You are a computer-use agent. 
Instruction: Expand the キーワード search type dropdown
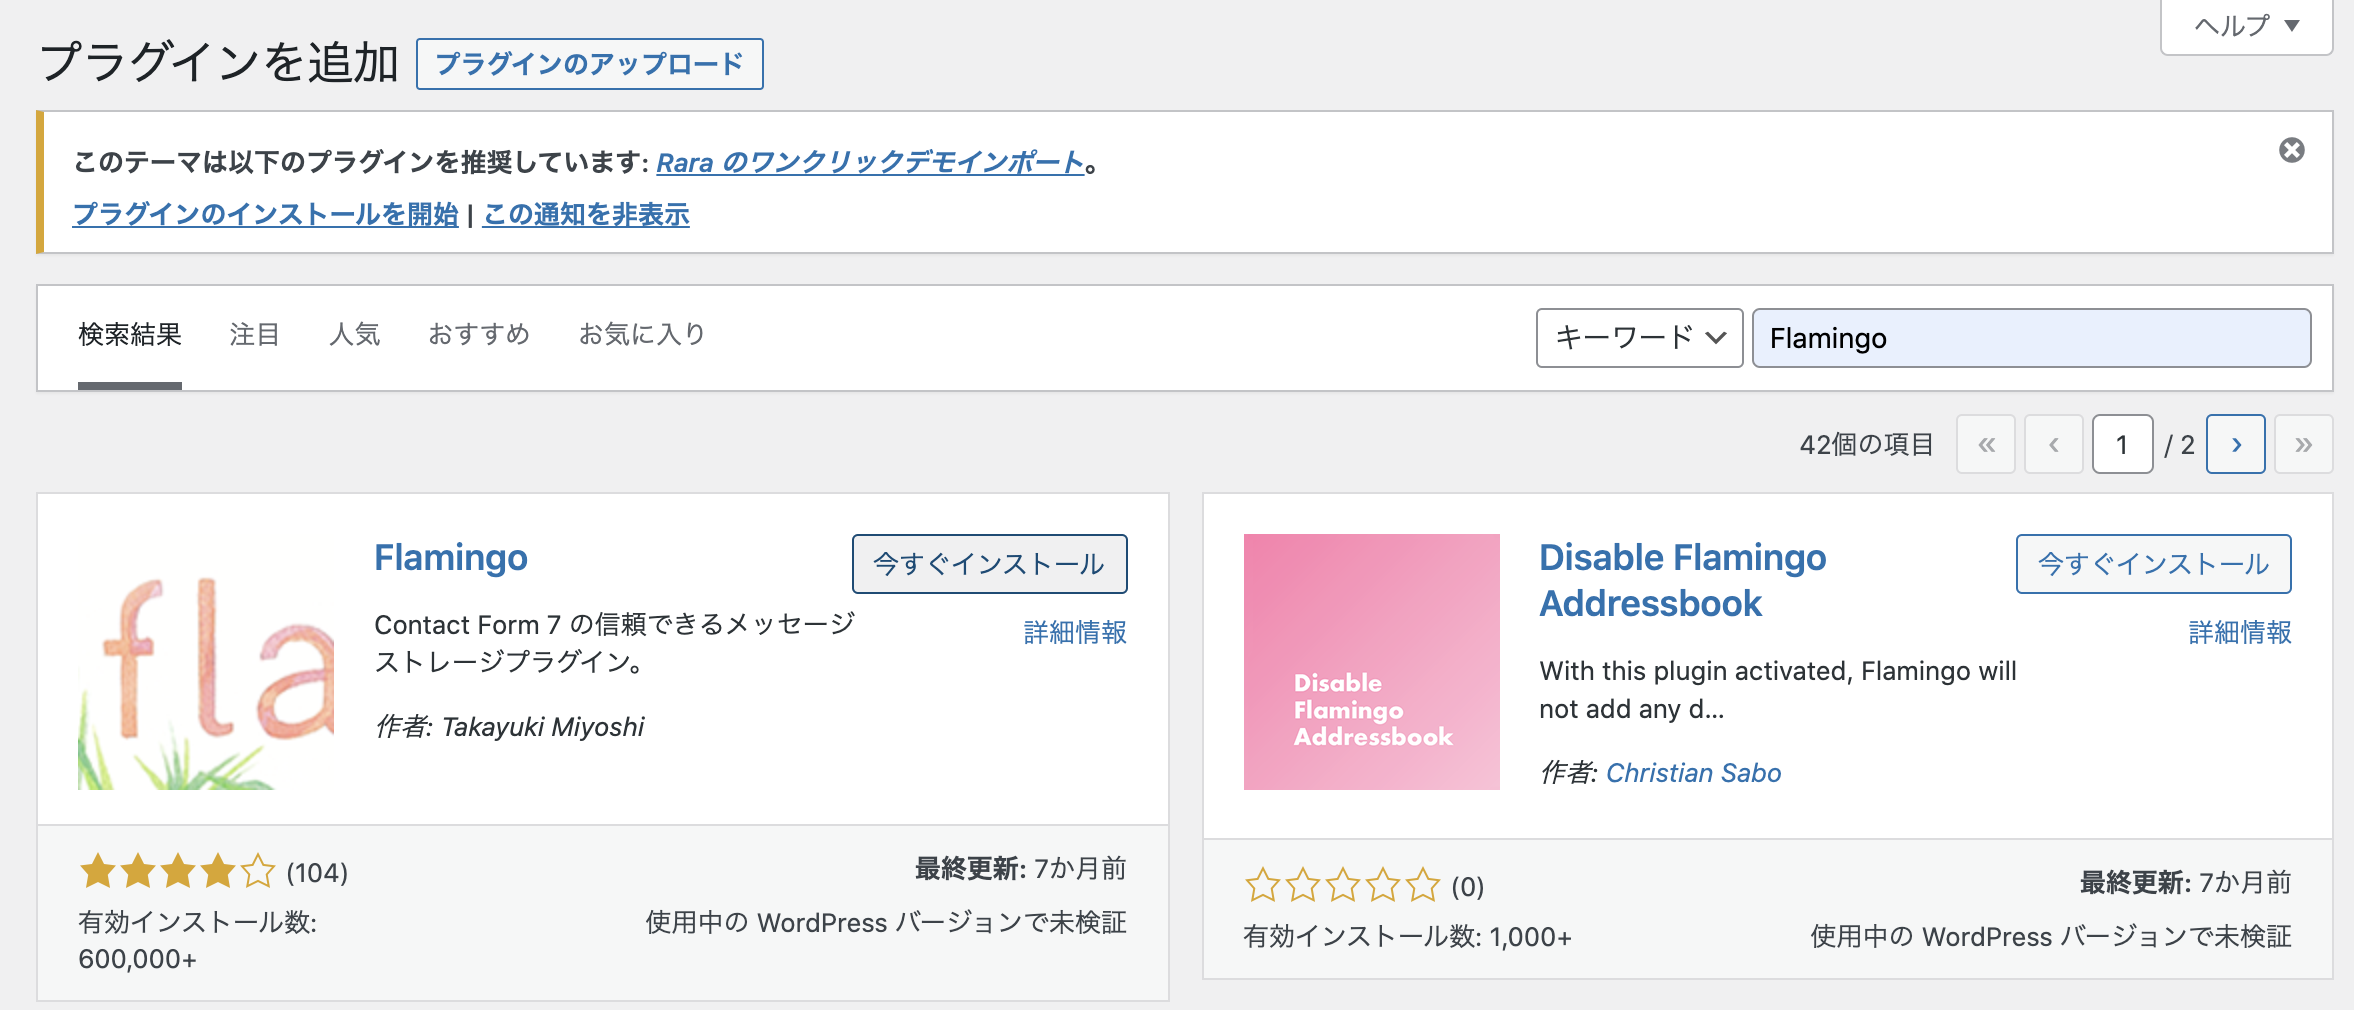click(x=1639, y=338)
